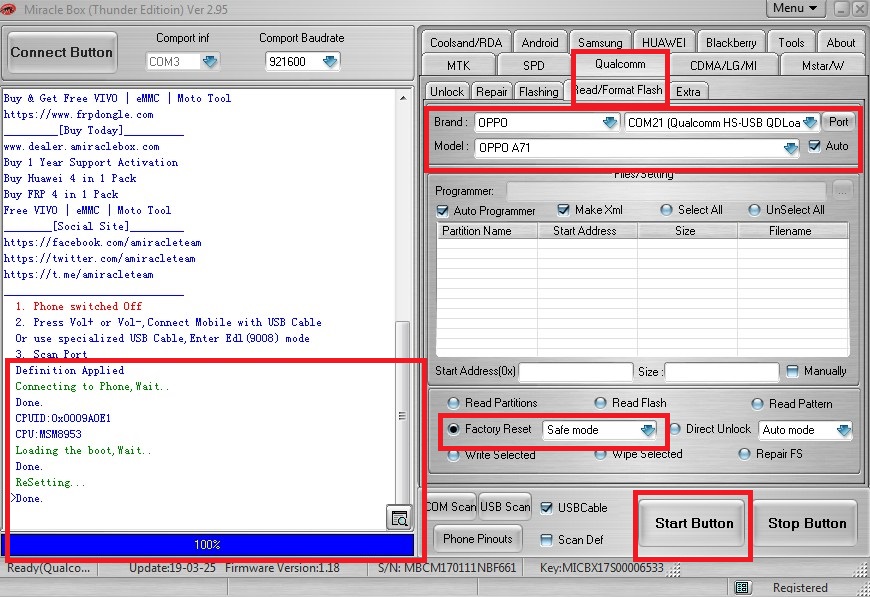
Task: Open the Repair sub-tab
Action: 492,92
